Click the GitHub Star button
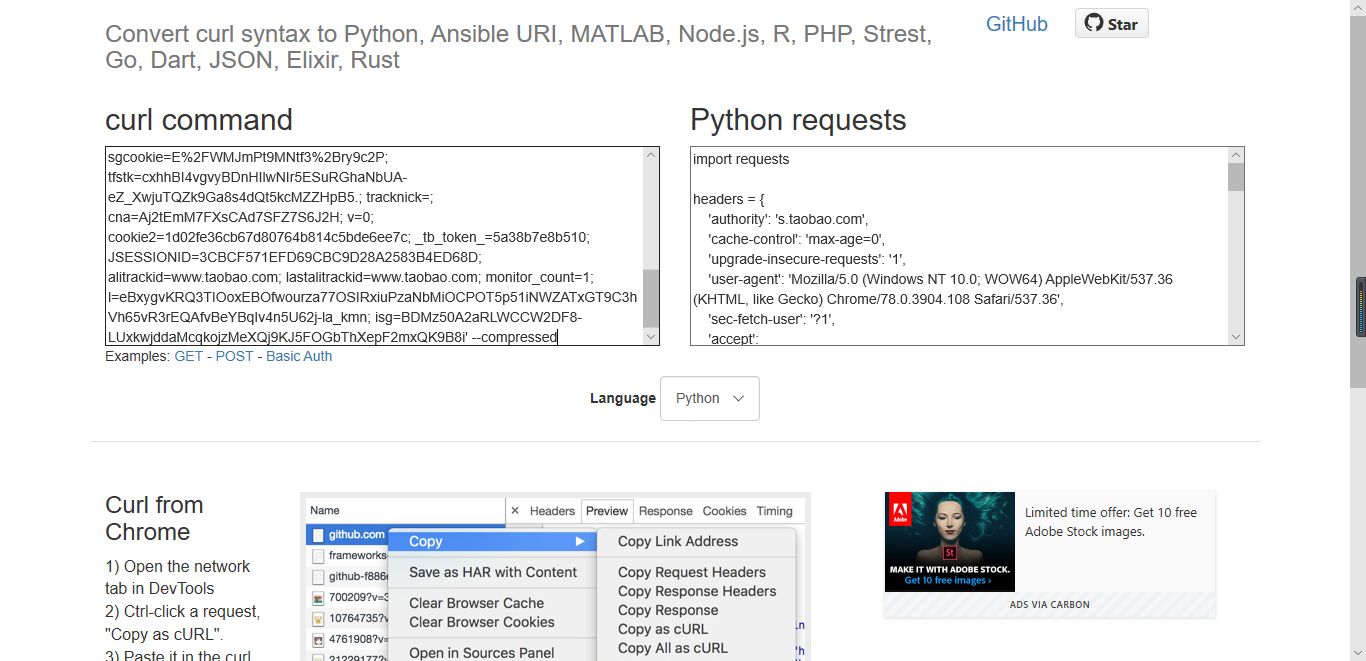This screenshot has height=661, width=1366. 1111,23
